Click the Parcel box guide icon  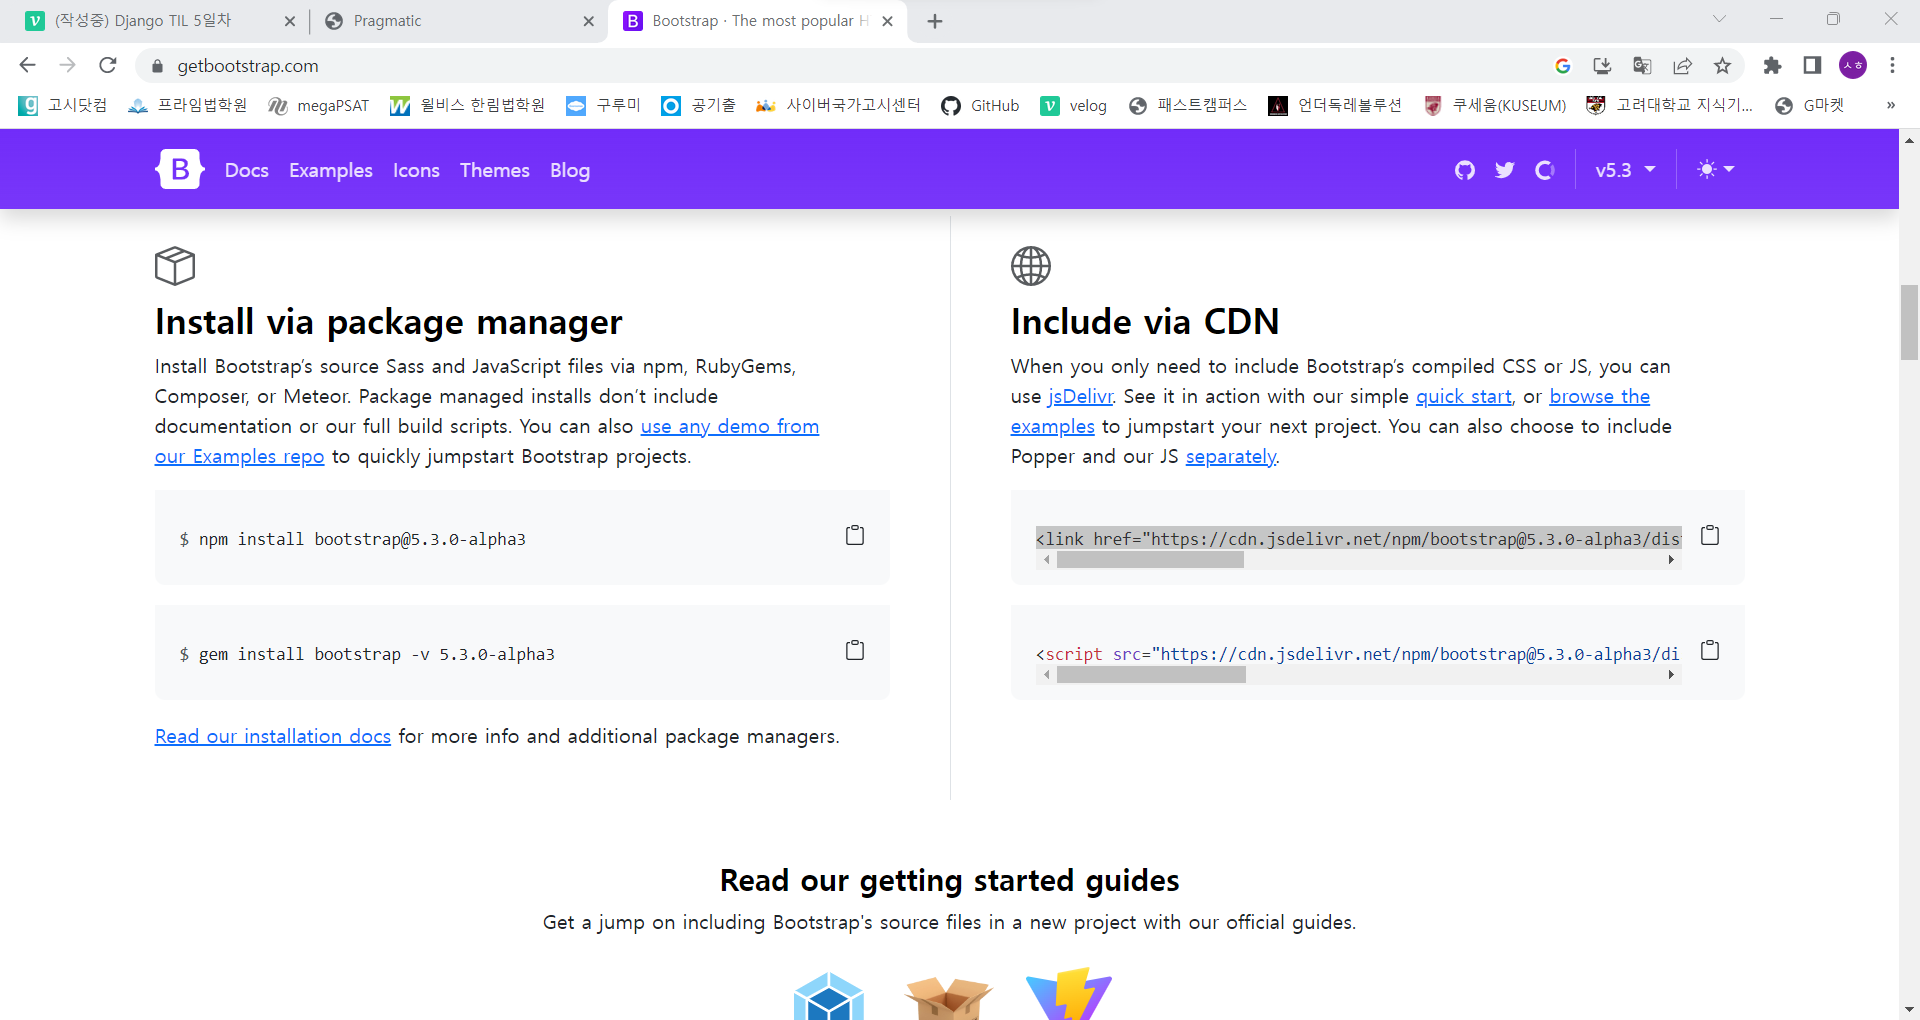948,998
